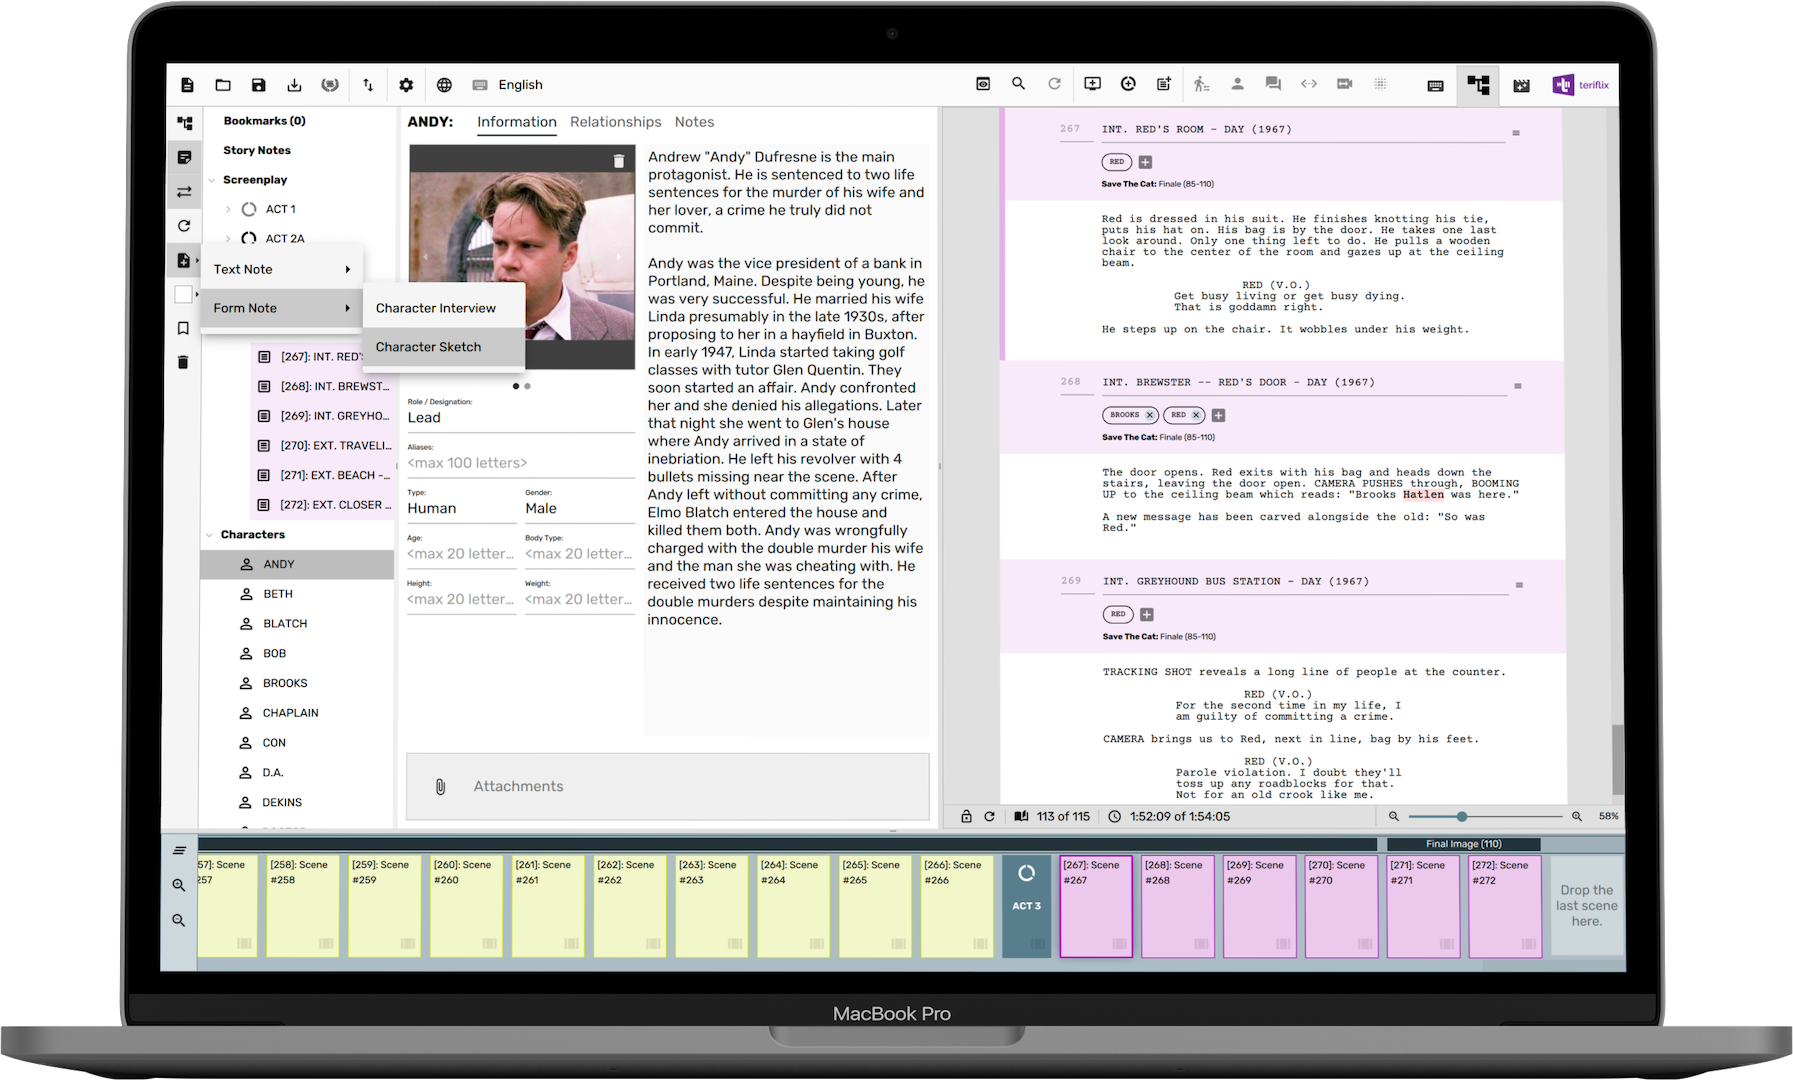The height and width of the screenshot is (1080, 1793).
Task: Select Character Interview from the Form Note submenu
Action: 435,307
